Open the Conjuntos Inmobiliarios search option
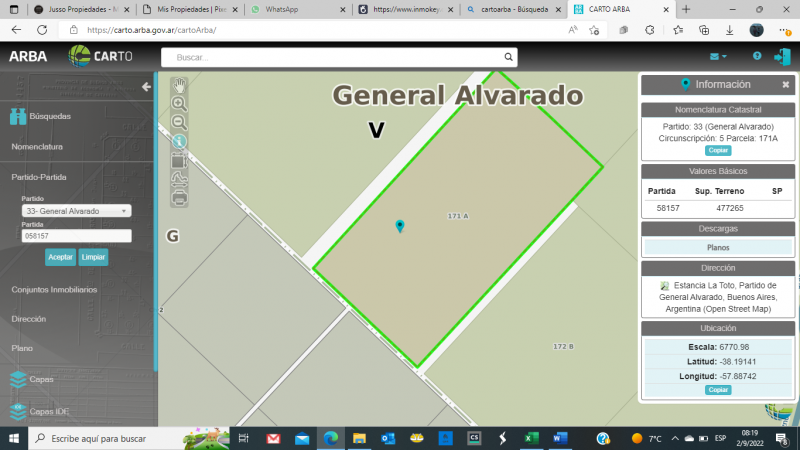The height and width of the screenshot is (450, 800). [x=54, y=289]
